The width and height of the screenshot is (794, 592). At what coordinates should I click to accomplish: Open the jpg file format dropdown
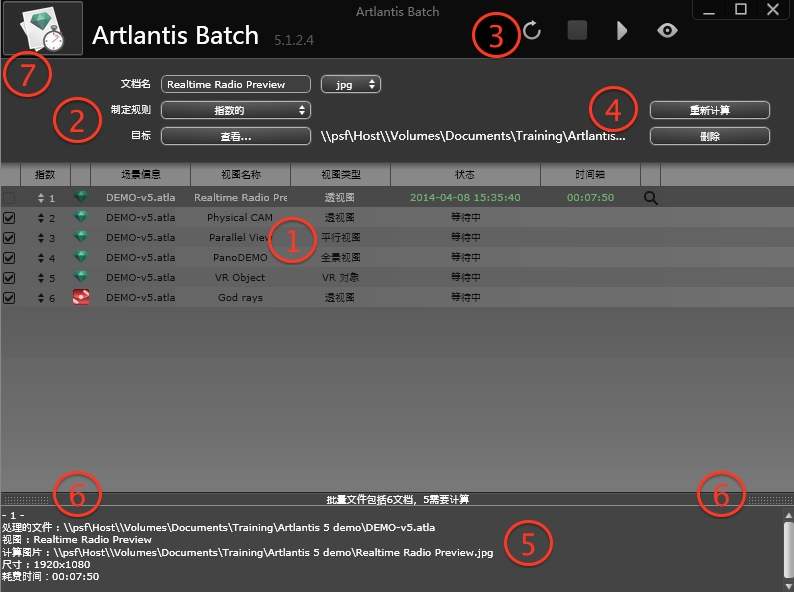350,84
